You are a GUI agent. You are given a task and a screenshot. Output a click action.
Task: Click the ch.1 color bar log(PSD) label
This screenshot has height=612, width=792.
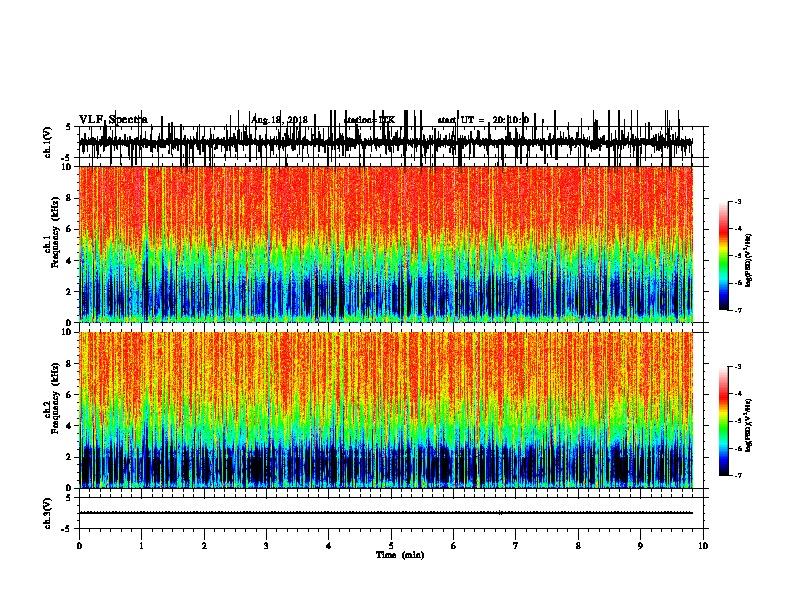pyautogui.click(x=749, y=260)
